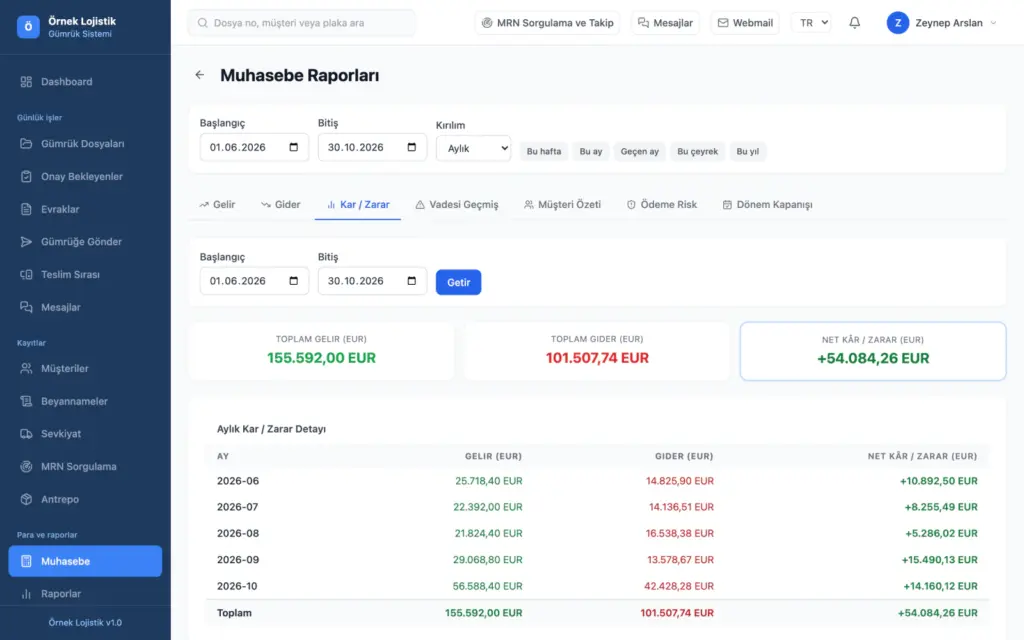Open the Kırılım dropdown set to Aylık

click(473, 148)
